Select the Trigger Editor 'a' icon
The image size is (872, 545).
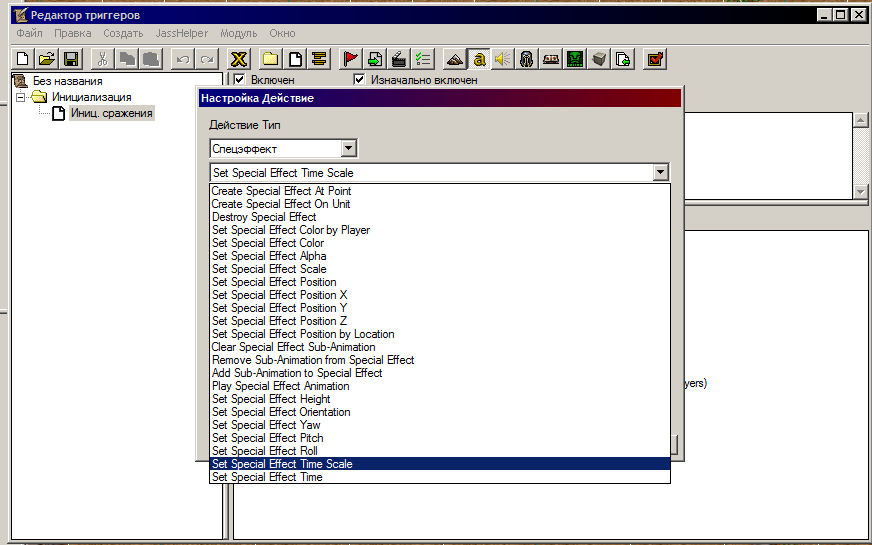click(479, 58)
